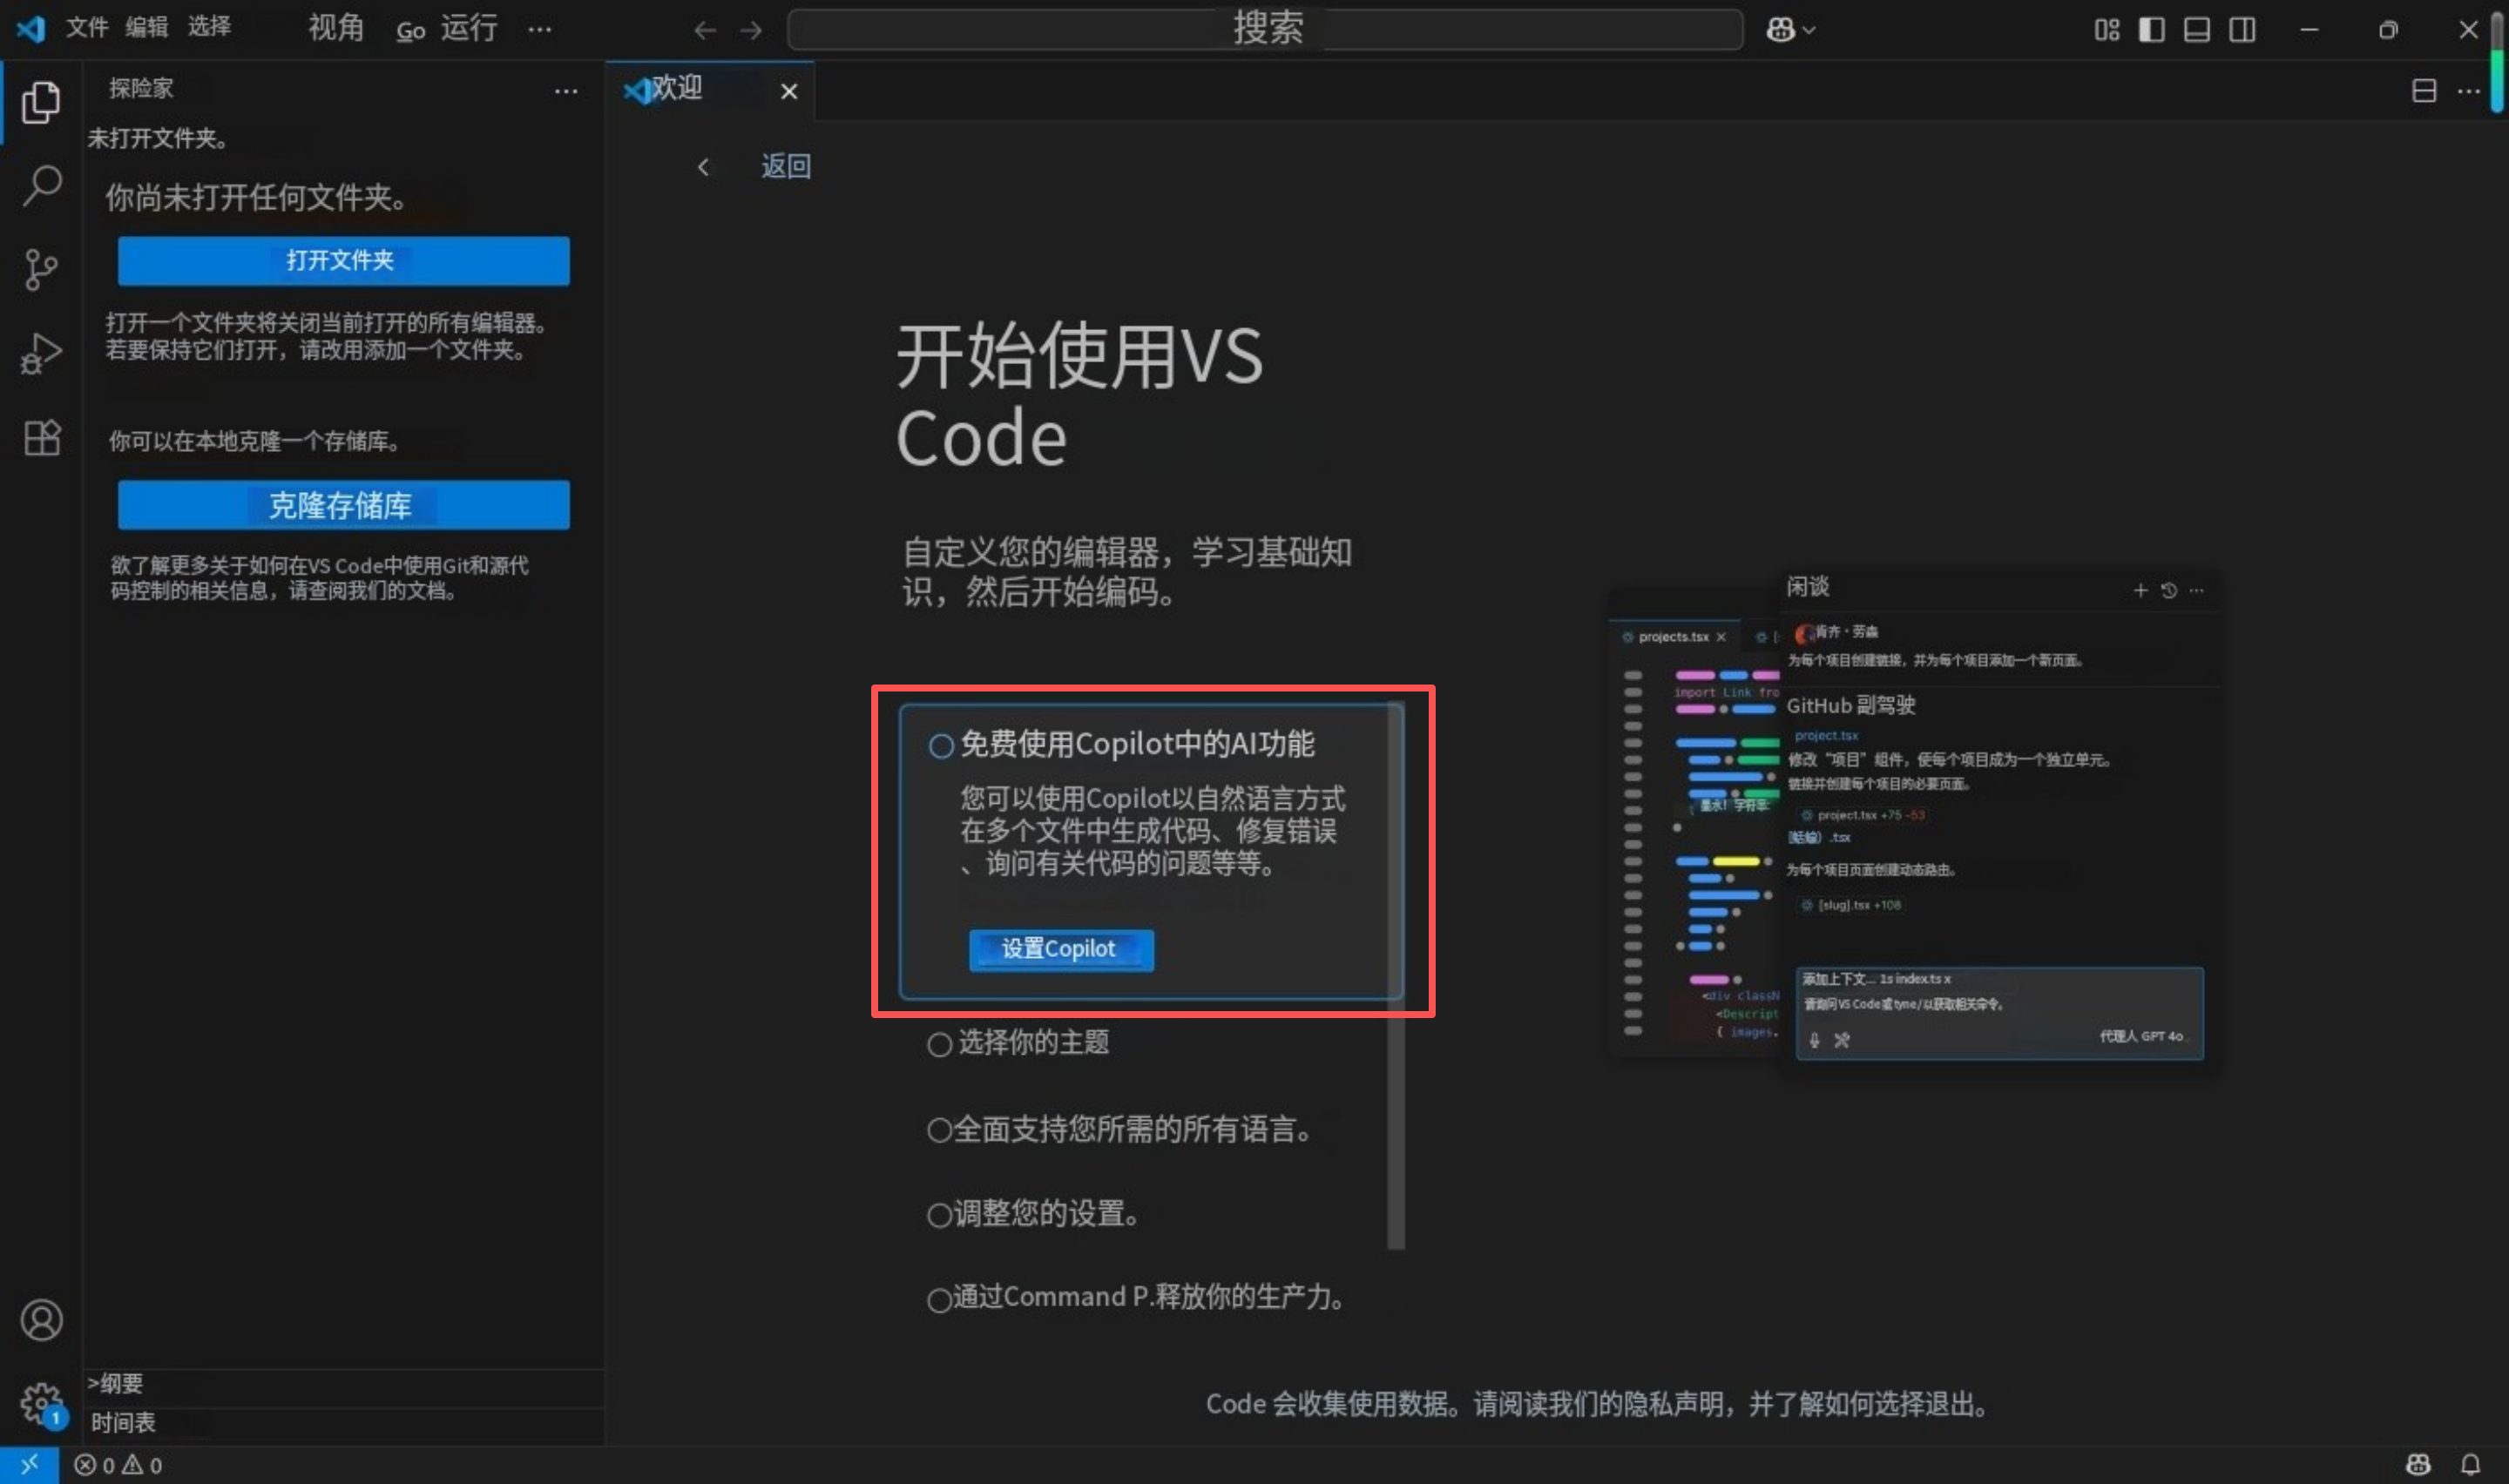
Task: Select 全面支持您所需的所有语言 step
Action: point(1120,1129)
